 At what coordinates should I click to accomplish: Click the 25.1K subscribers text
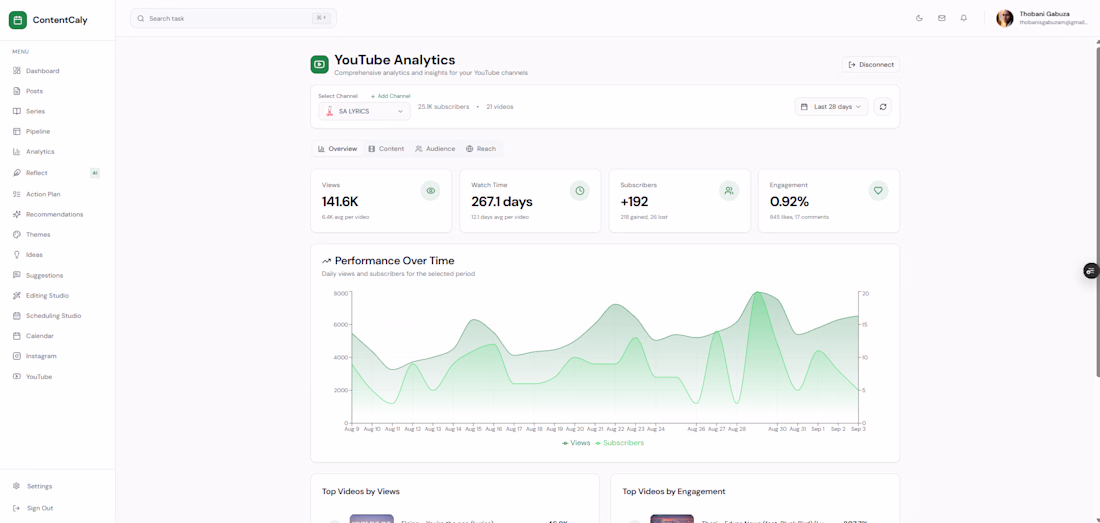(x=443, y=107)
